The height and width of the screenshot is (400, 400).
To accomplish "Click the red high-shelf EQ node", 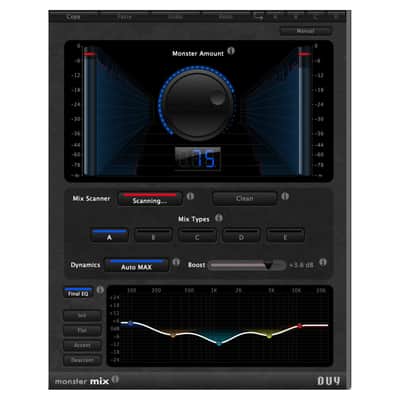I will click(299, 326).
